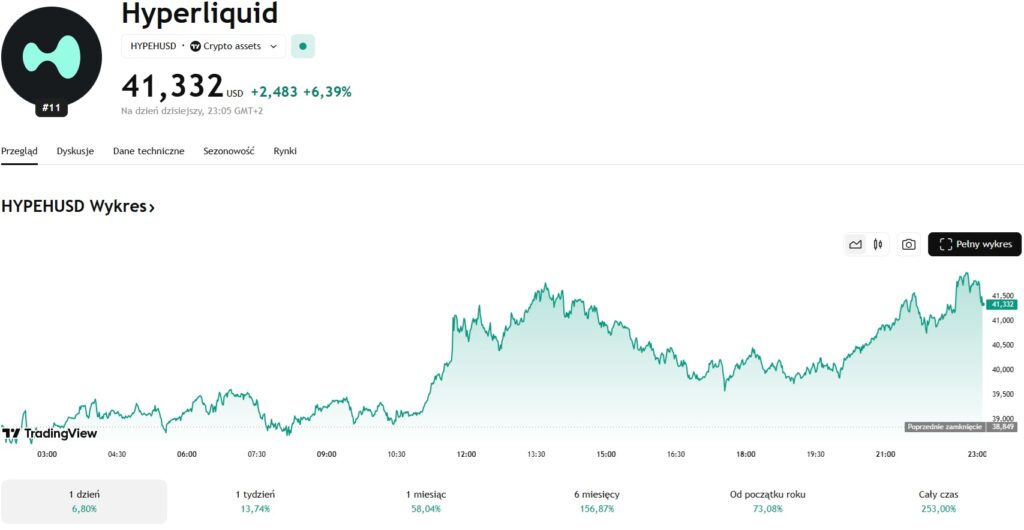The height and width of the screenshot is (530, 1024).
Task: Choose the Od początku roku range
Action: pos(768,501)
